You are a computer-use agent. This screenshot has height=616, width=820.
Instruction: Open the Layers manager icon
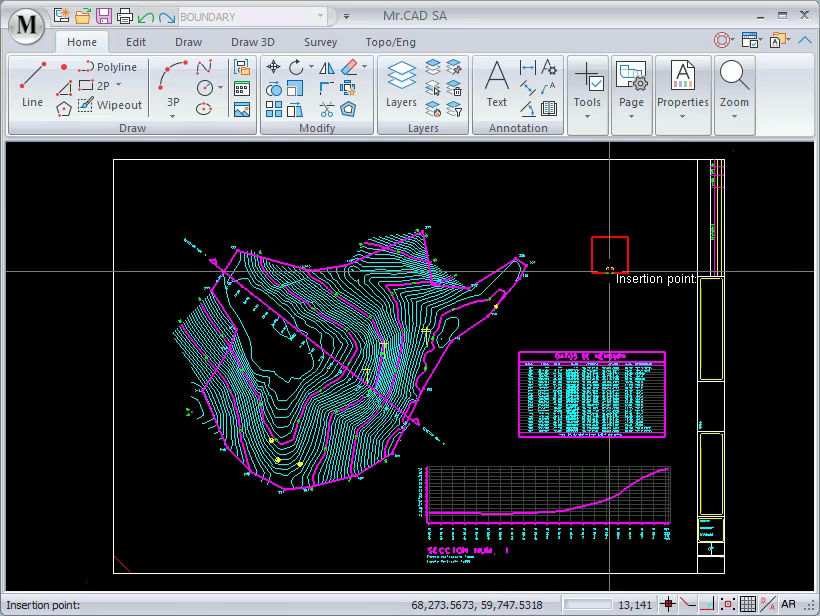pyautogui.click(x=401, y=84)
